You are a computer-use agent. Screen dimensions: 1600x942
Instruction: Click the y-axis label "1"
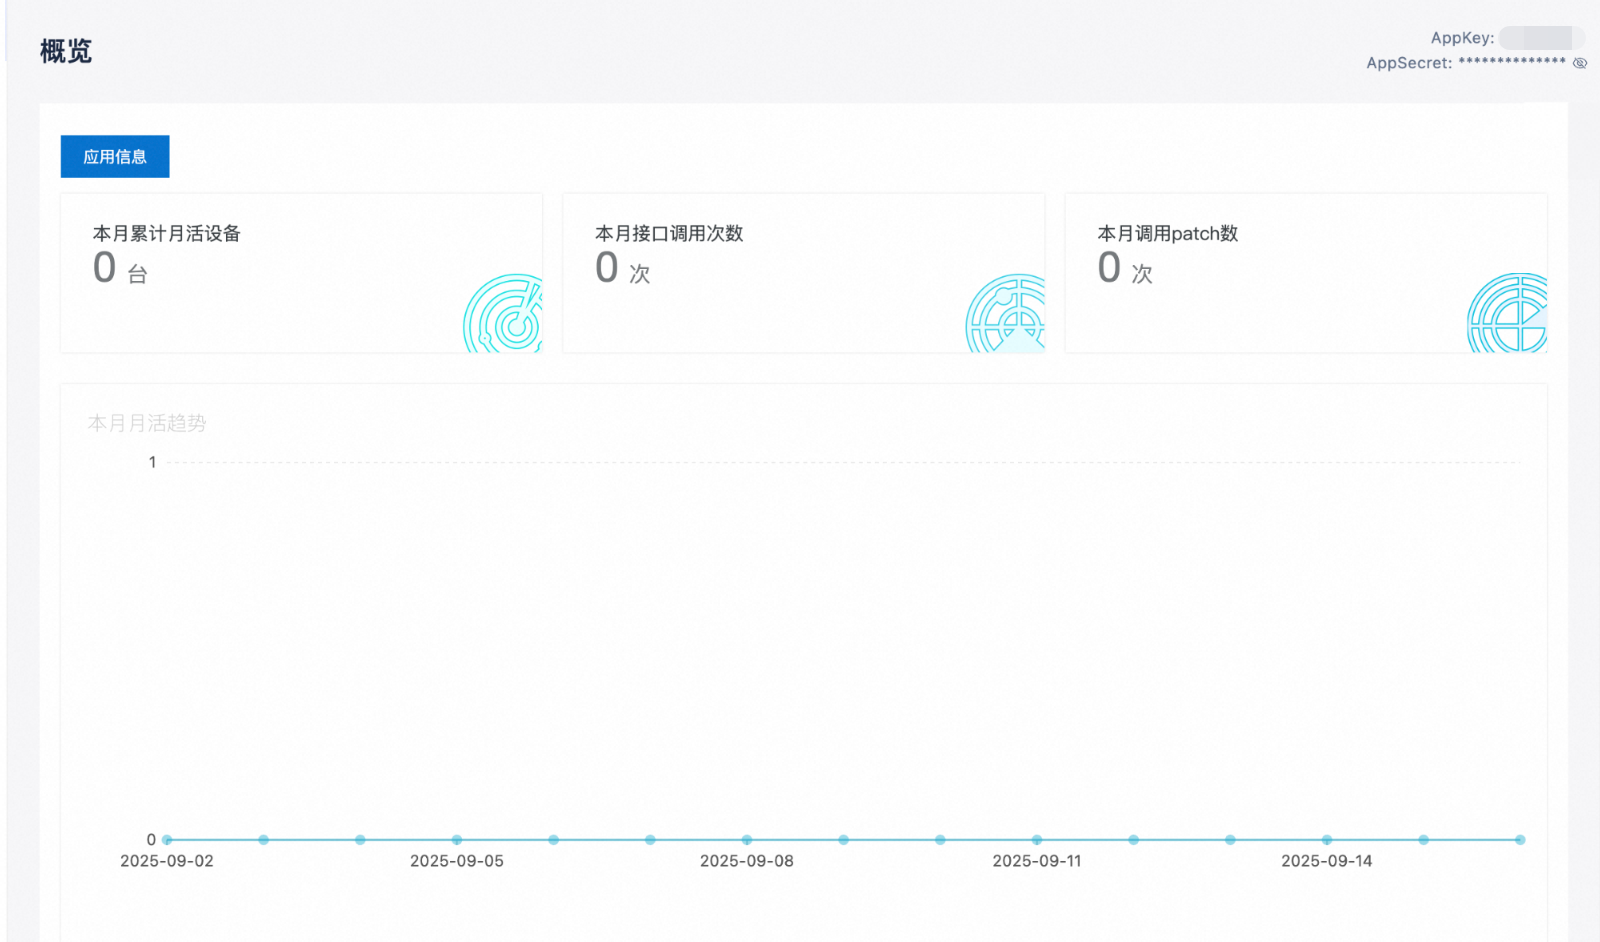(152, 462)
